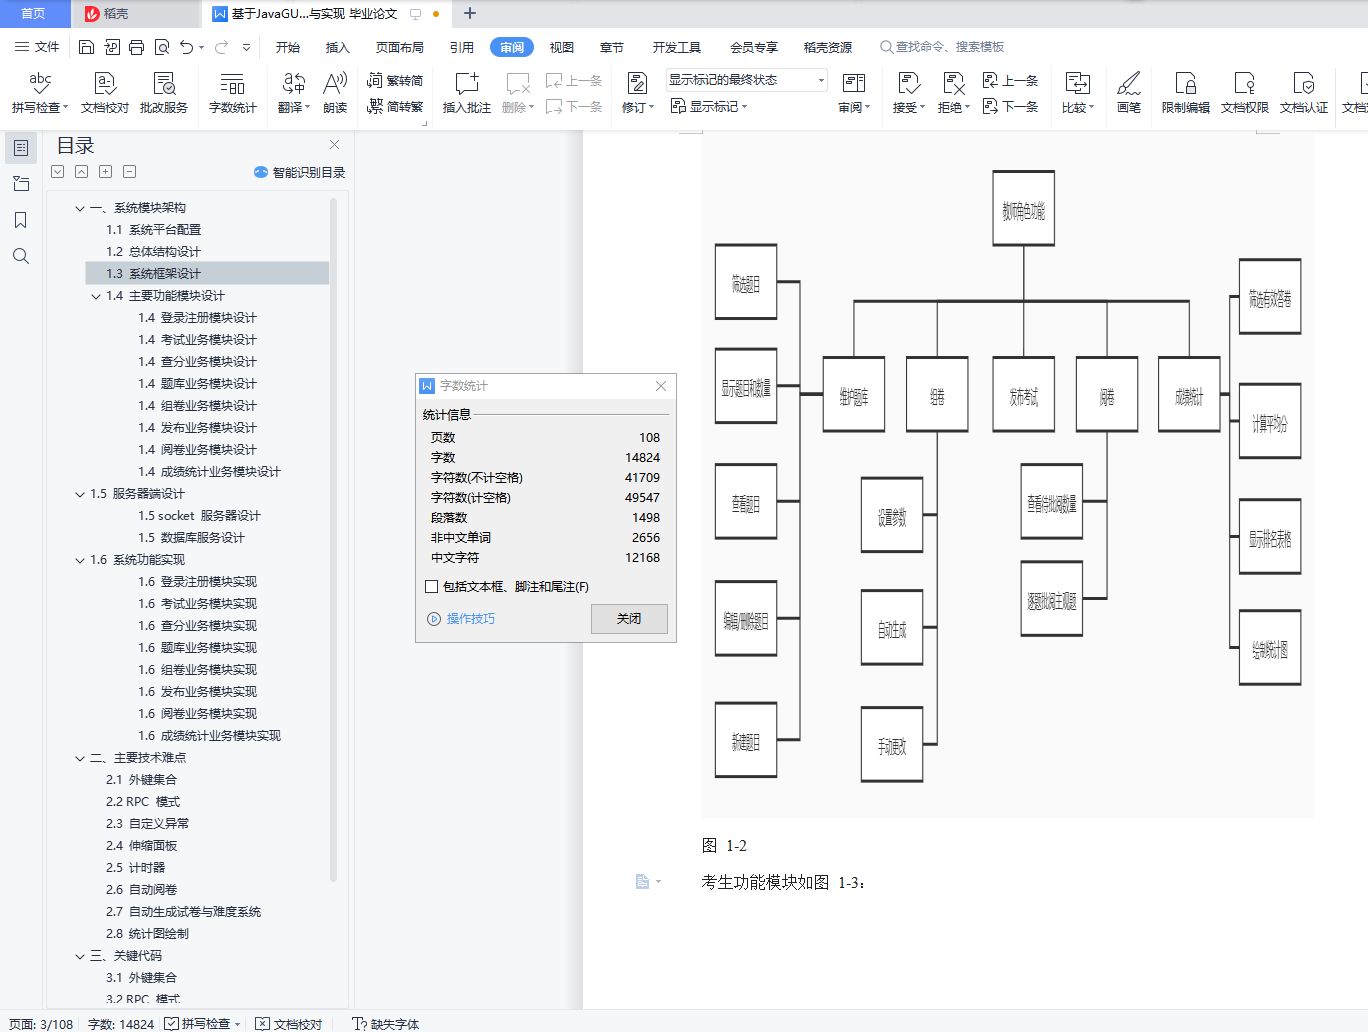Open the bookmark icon in left sidebar

tap(21, 220)
